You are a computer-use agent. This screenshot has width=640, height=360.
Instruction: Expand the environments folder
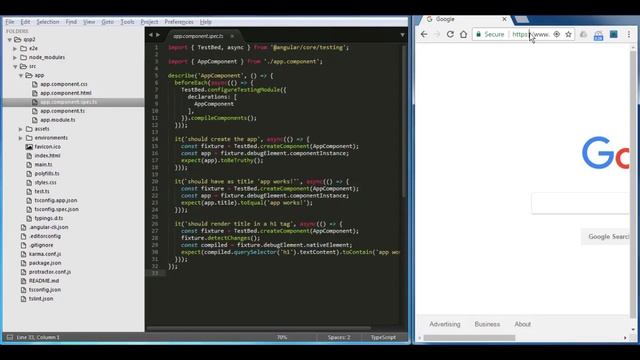(x=21, y=138)
